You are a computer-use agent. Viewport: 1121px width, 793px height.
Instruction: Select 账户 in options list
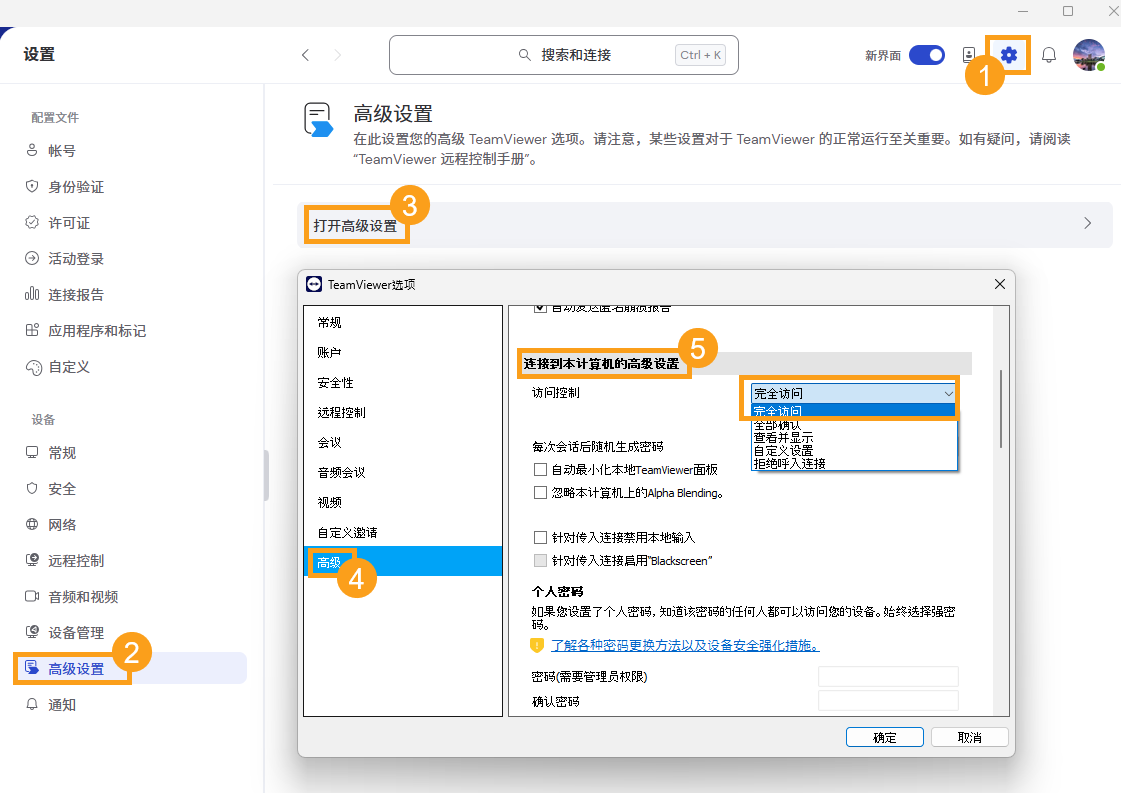(403, 353)
